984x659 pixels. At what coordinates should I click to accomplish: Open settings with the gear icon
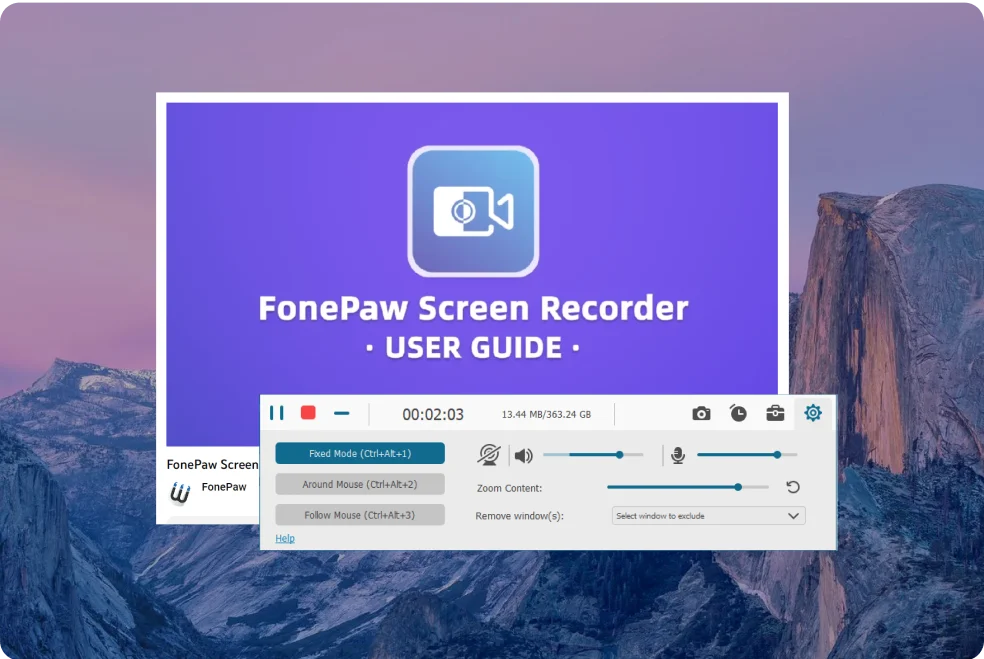(x=813, y=413)
